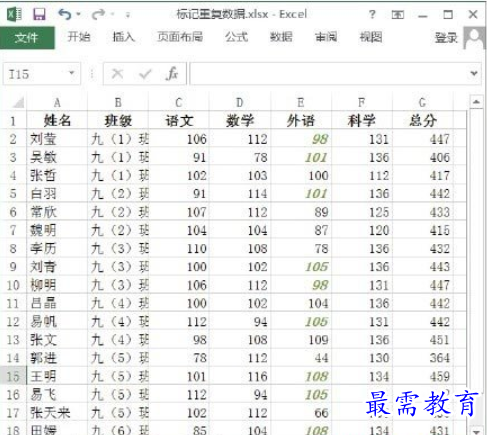Expand the Name Box dropdown

(x=71, y=73)
